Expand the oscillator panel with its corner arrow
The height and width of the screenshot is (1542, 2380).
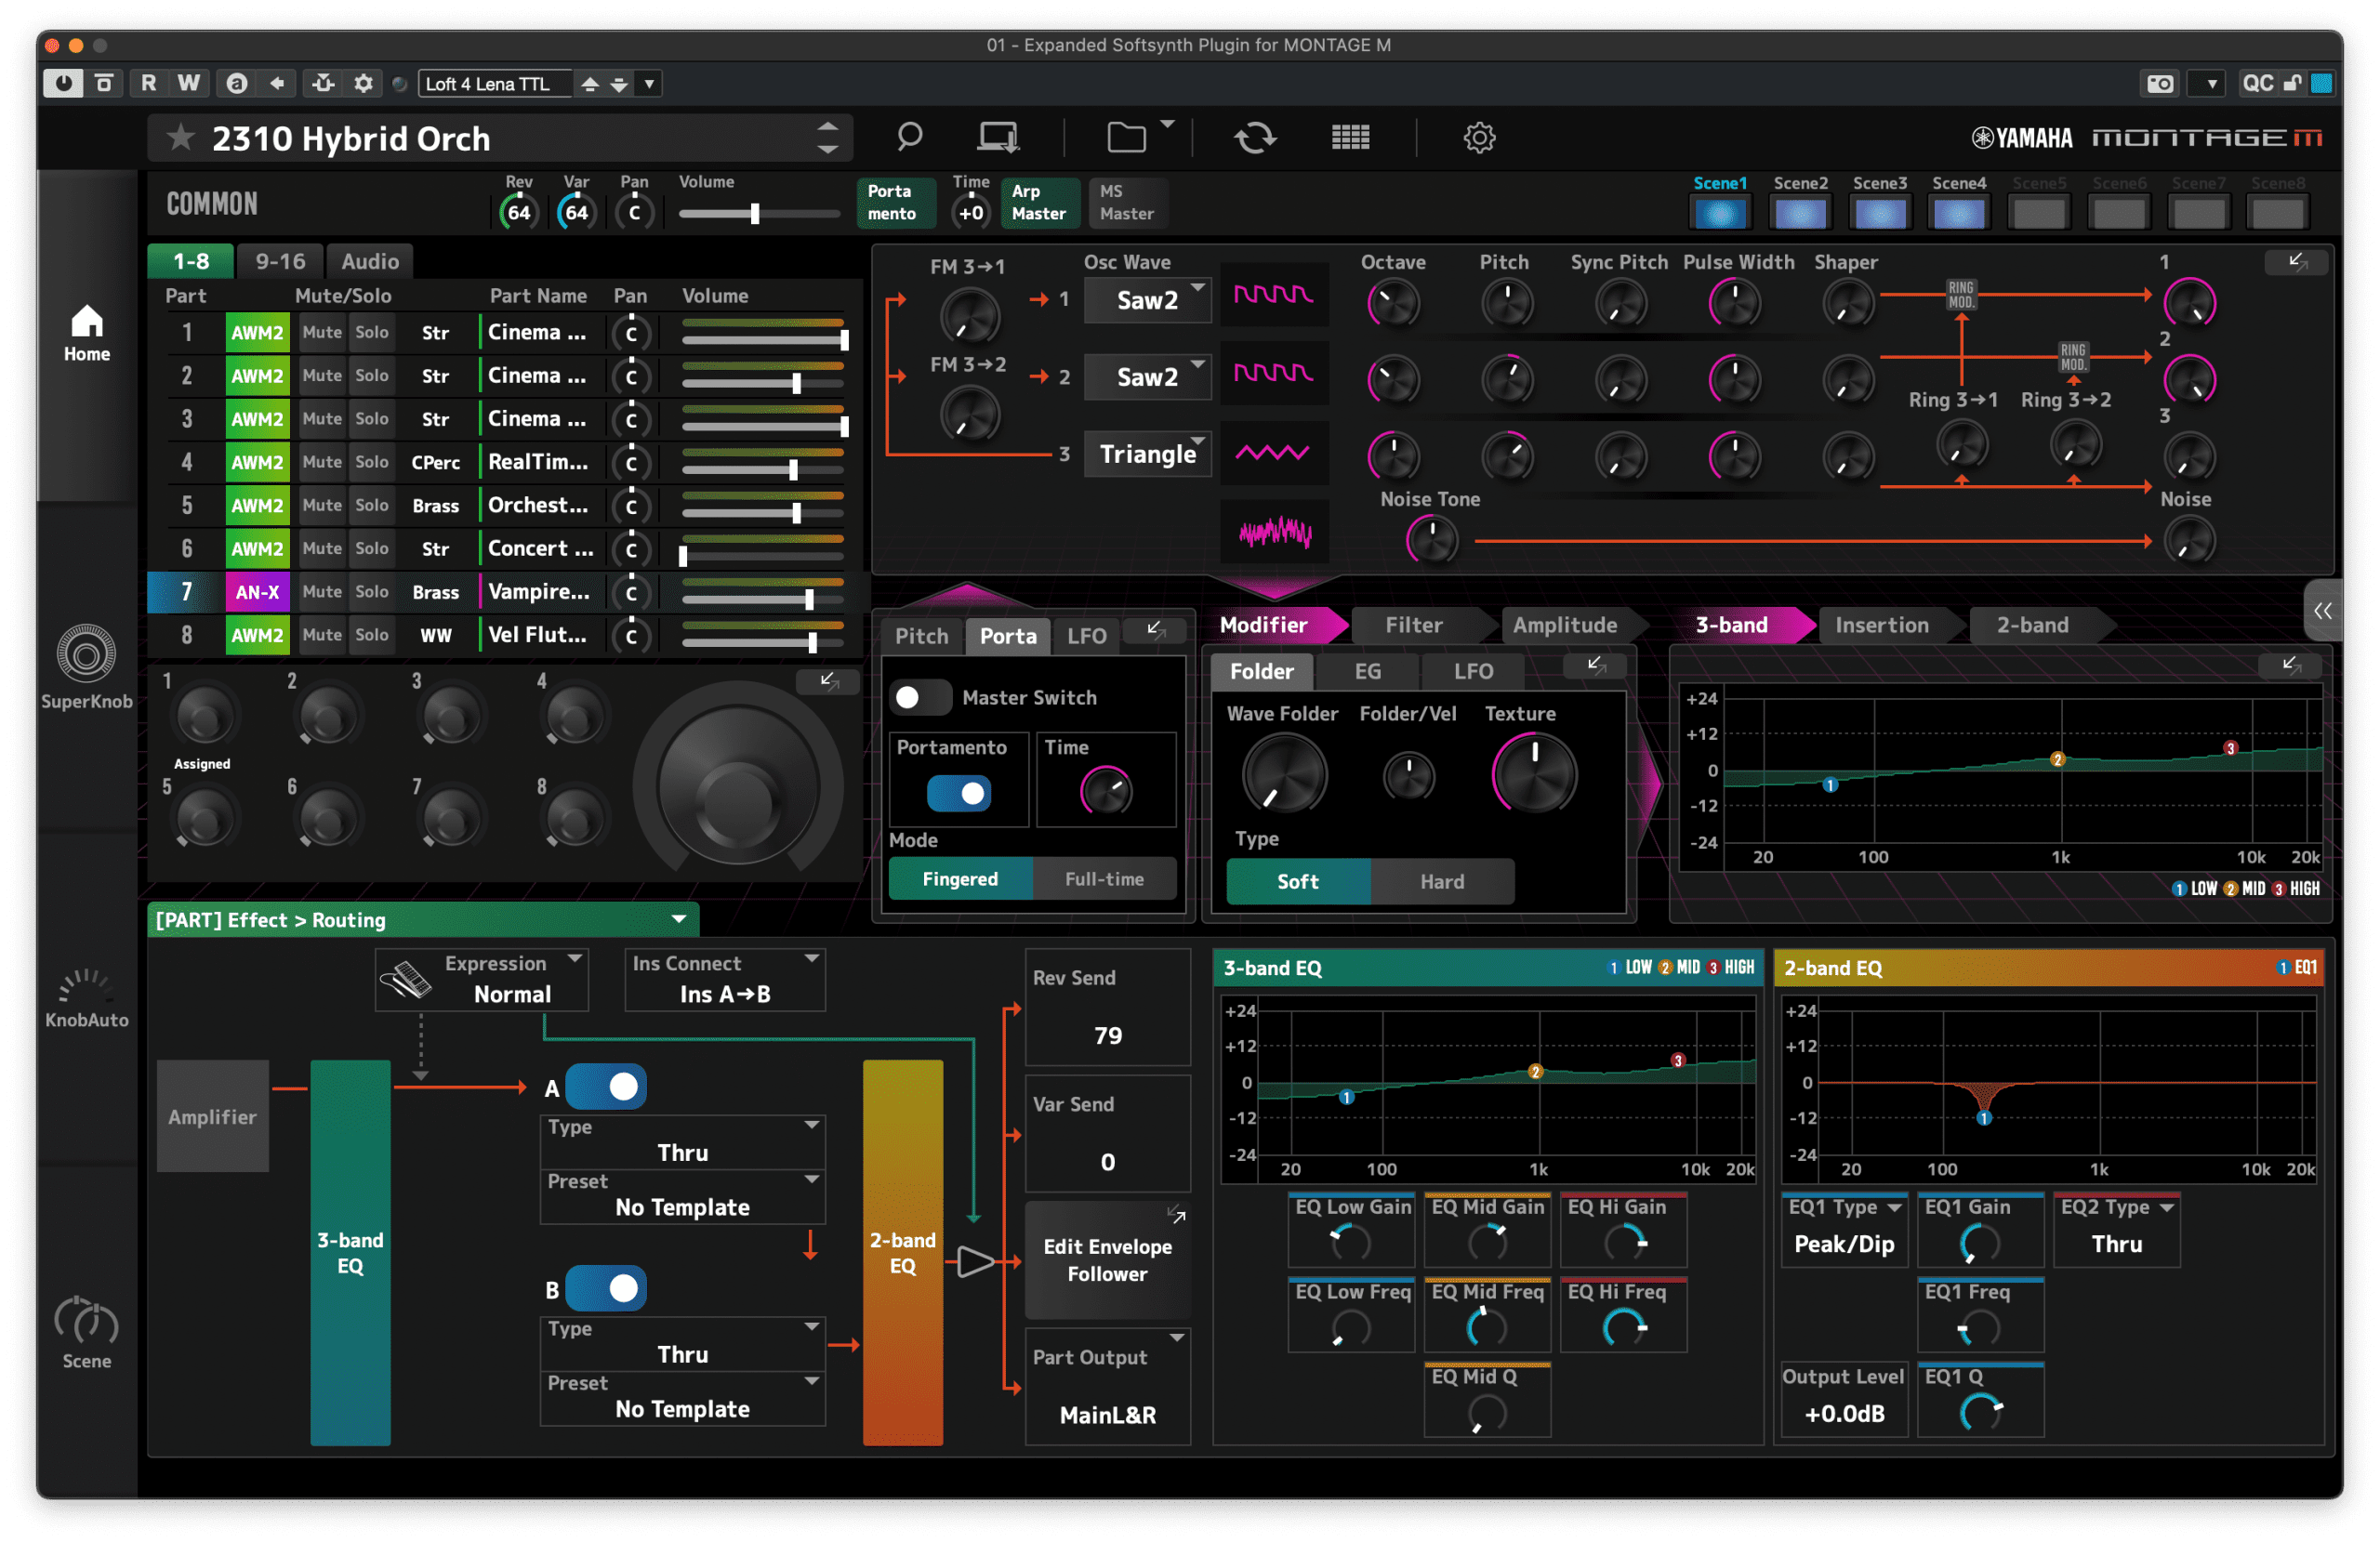tap(2297, 262)
